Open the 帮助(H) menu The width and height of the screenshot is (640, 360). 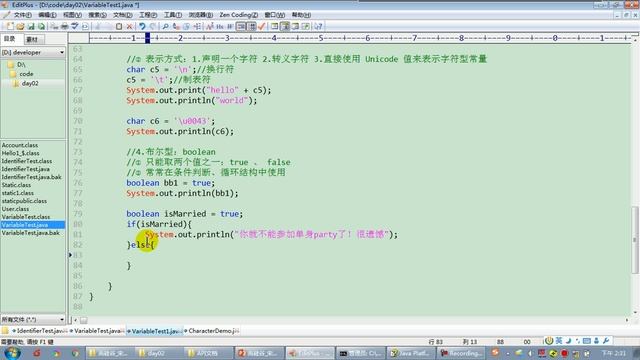click(301, 15)
